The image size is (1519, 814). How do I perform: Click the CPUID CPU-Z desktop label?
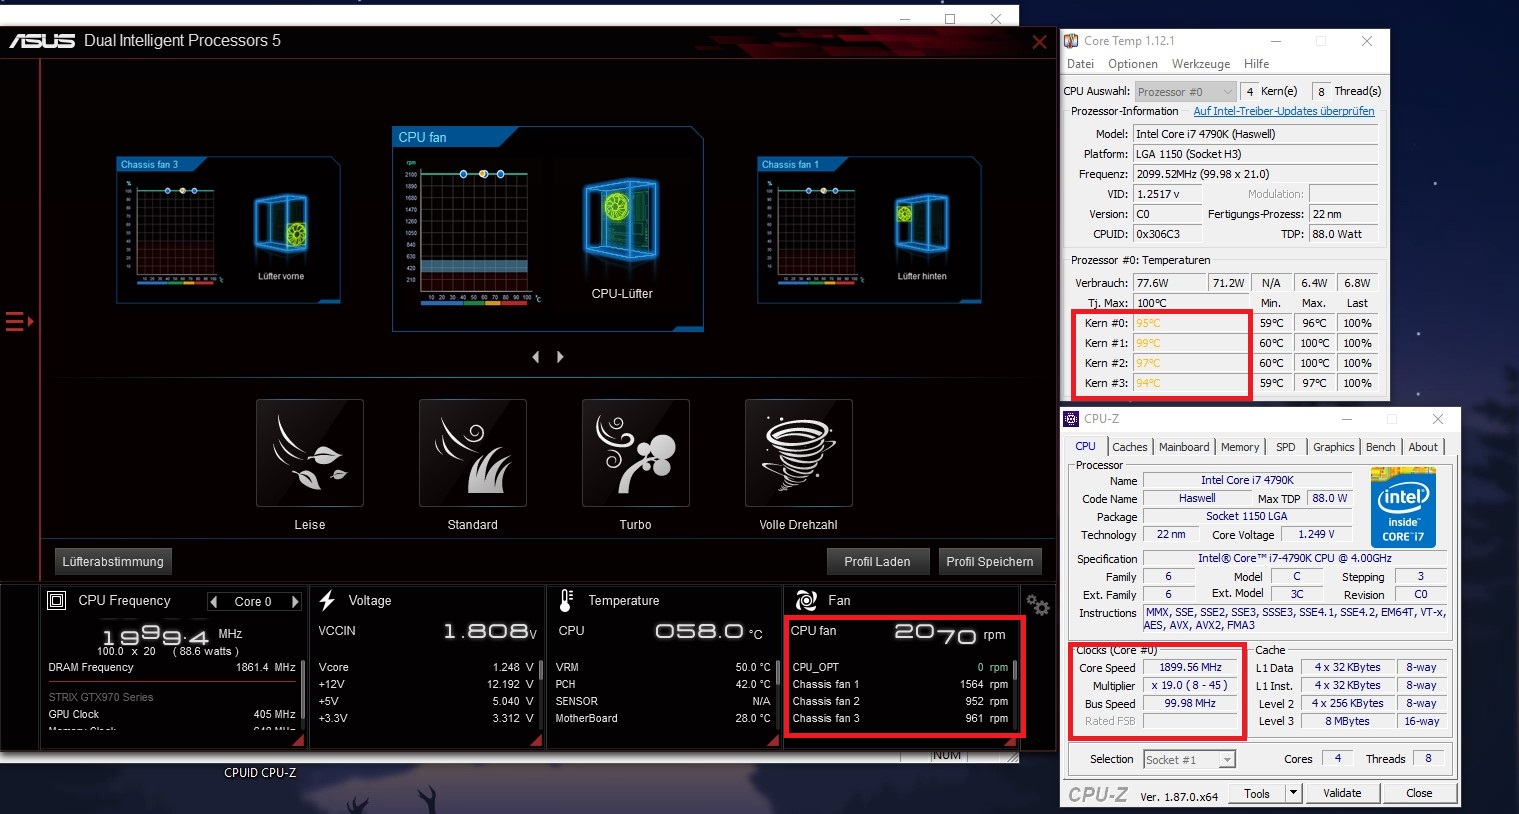point(260,773)
